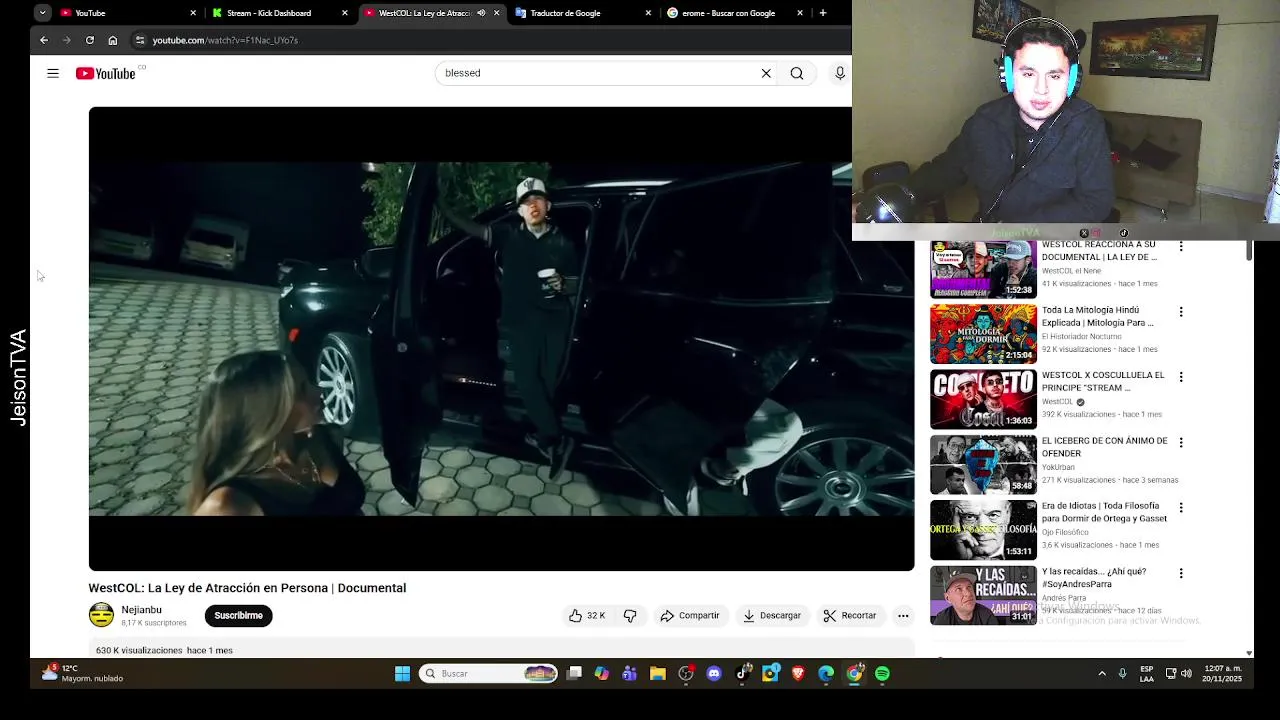The image size is (1280, 720).
Task: Reload the current page
Action: [x=90, y=40]
